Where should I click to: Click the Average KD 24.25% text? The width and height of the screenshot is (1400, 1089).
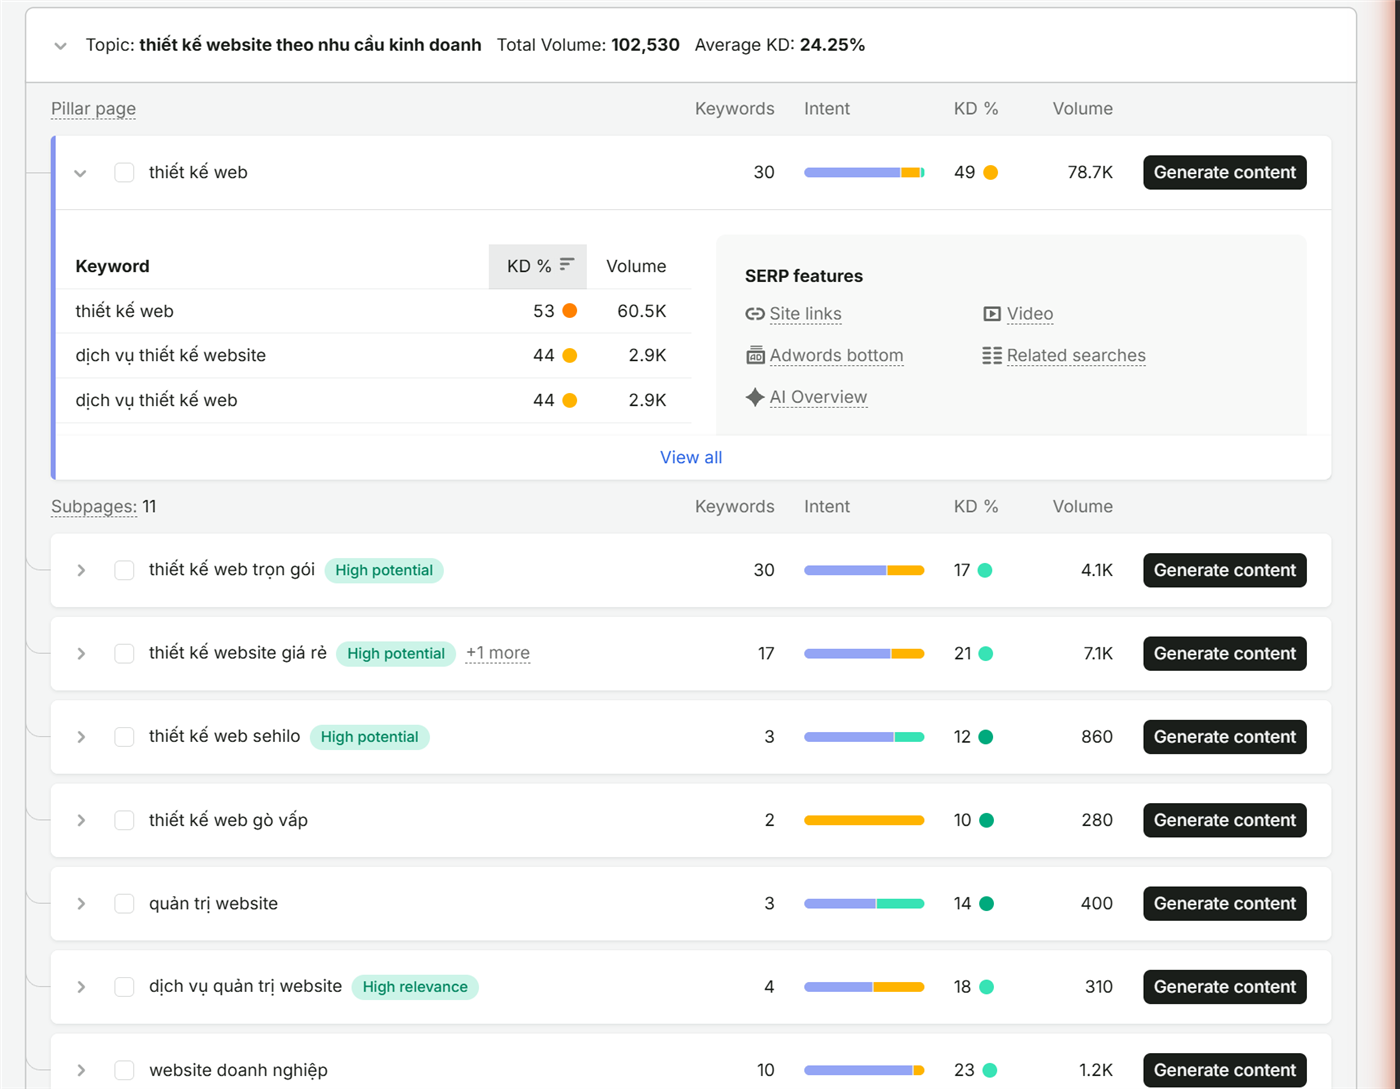click(x=780, y=45)
